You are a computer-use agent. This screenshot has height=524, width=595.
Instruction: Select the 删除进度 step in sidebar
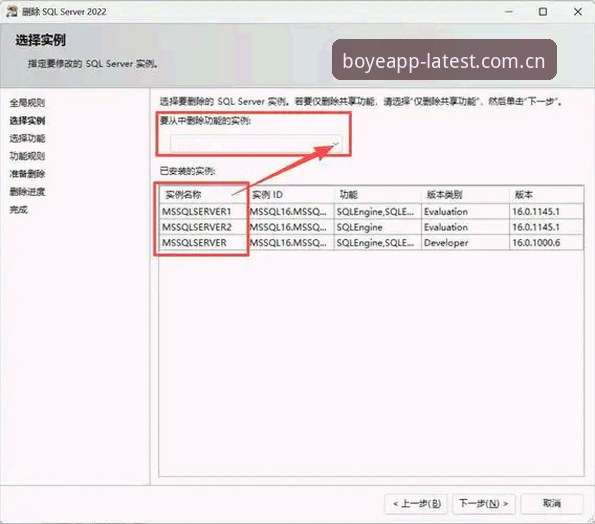tap(27, 192)
